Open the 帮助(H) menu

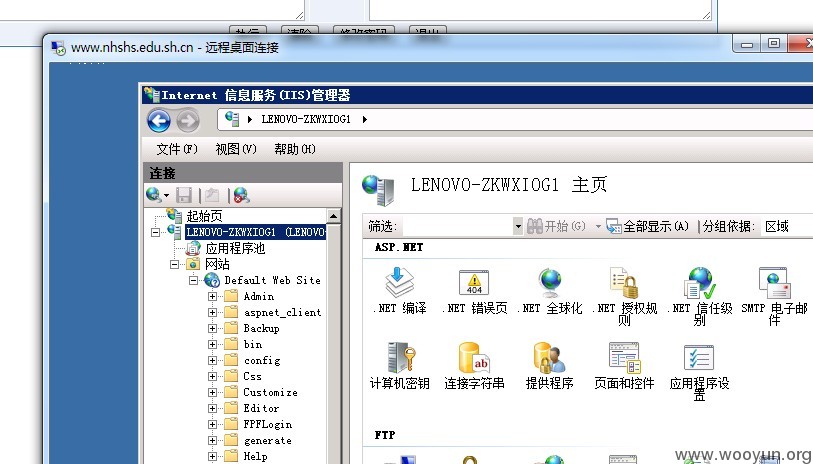click(295, 149)
